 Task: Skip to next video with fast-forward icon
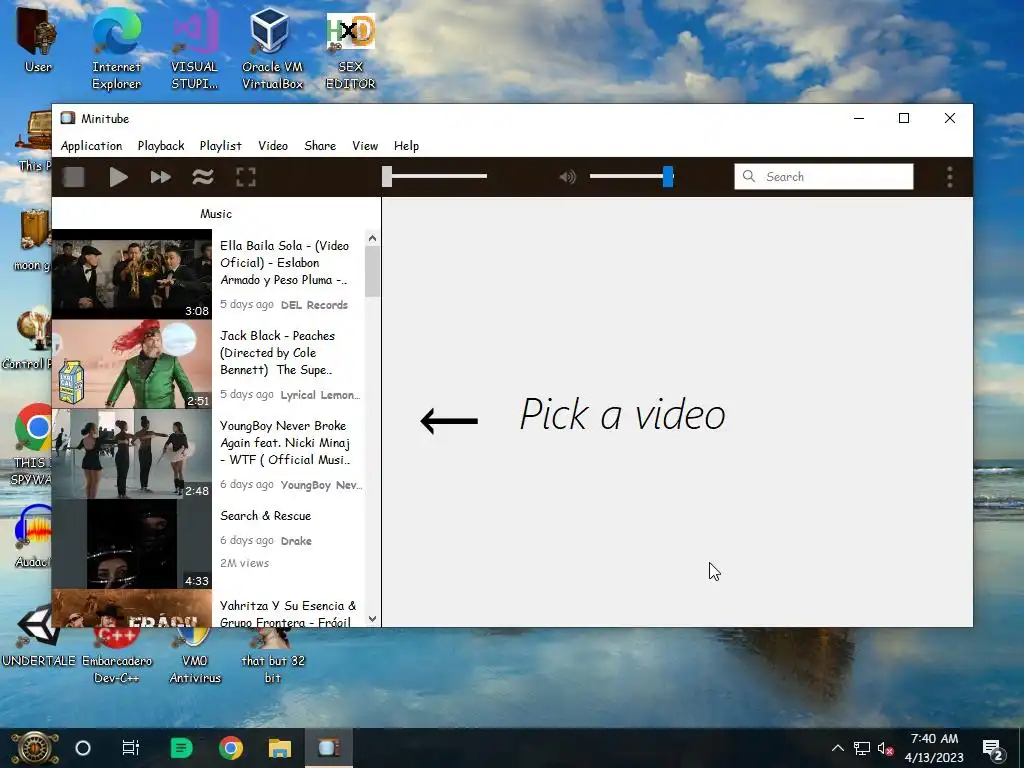click(x=161, y=177)
